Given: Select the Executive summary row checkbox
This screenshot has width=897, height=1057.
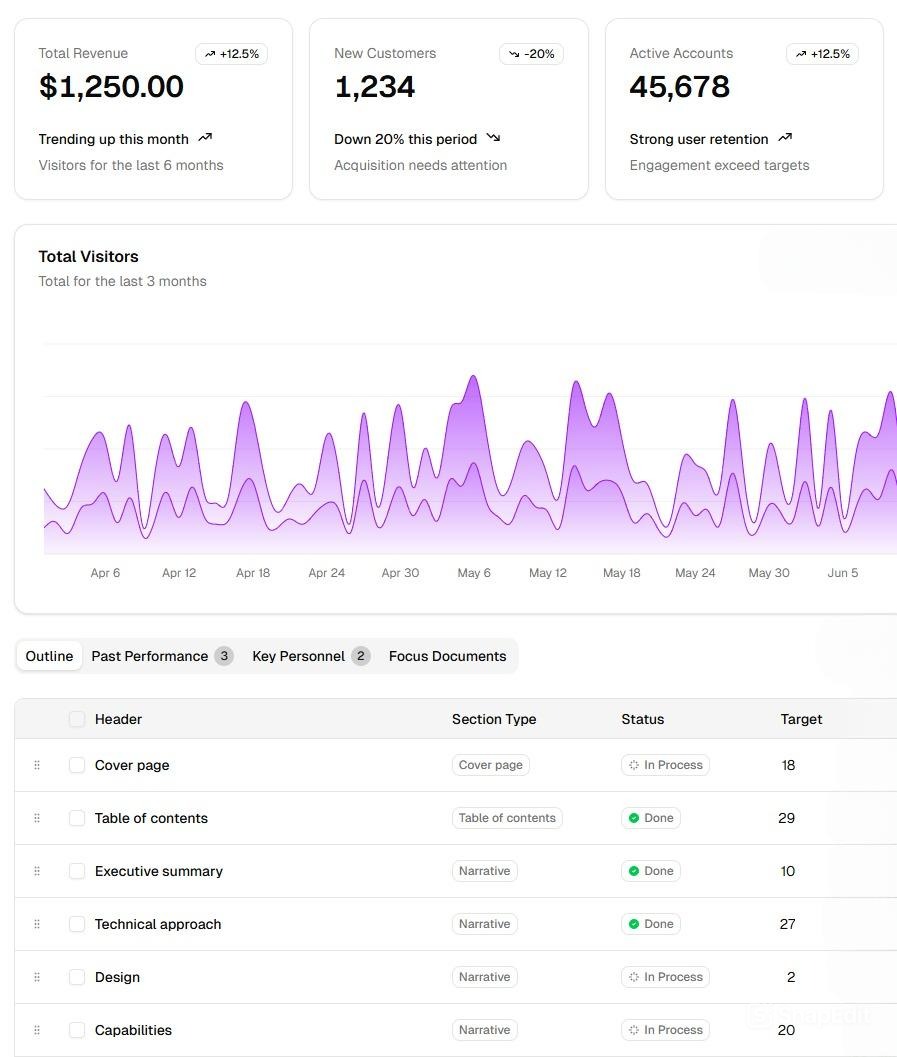Looking at the screenshot, I should click(77, 871).
